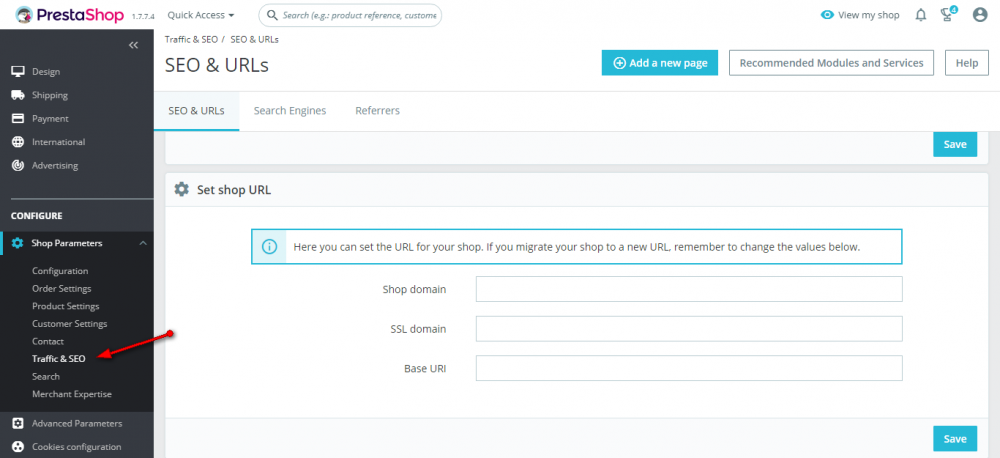
Task: Click into the Base URI field
Action: click(x=689, y=368)
